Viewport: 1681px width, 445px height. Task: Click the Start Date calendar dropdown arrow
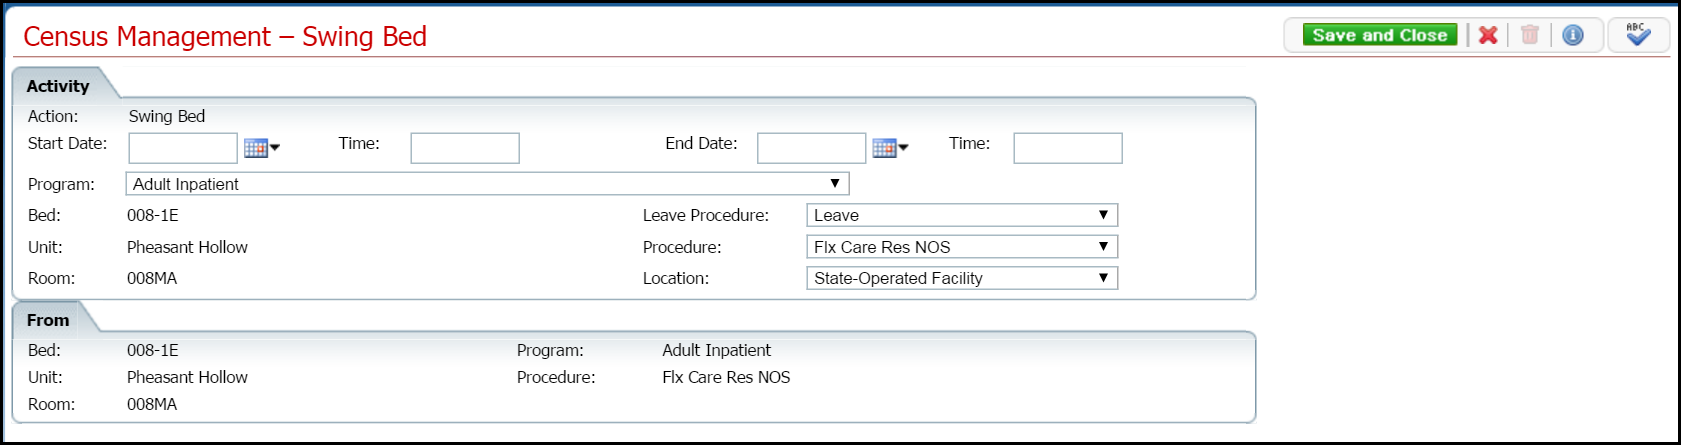click(275, 148)
